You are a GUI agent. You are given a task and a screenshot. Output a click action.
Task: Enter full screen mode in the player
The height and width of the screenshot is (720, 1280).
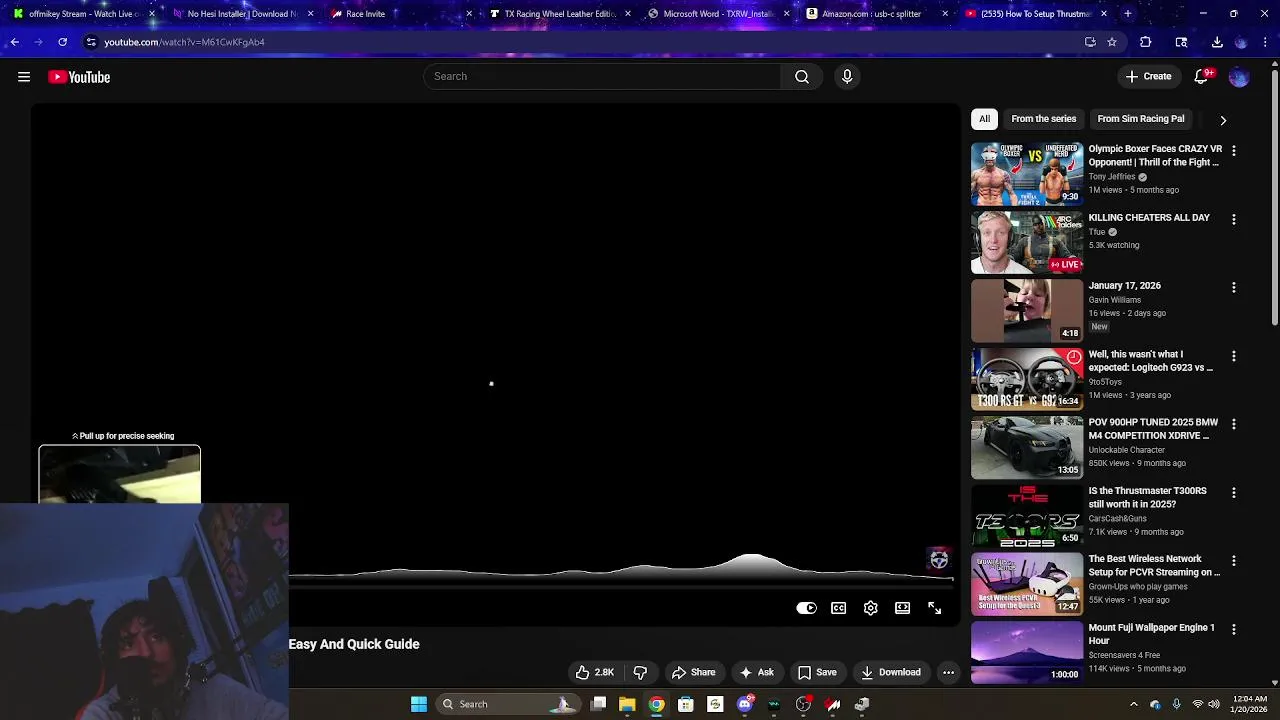(935, 608)
